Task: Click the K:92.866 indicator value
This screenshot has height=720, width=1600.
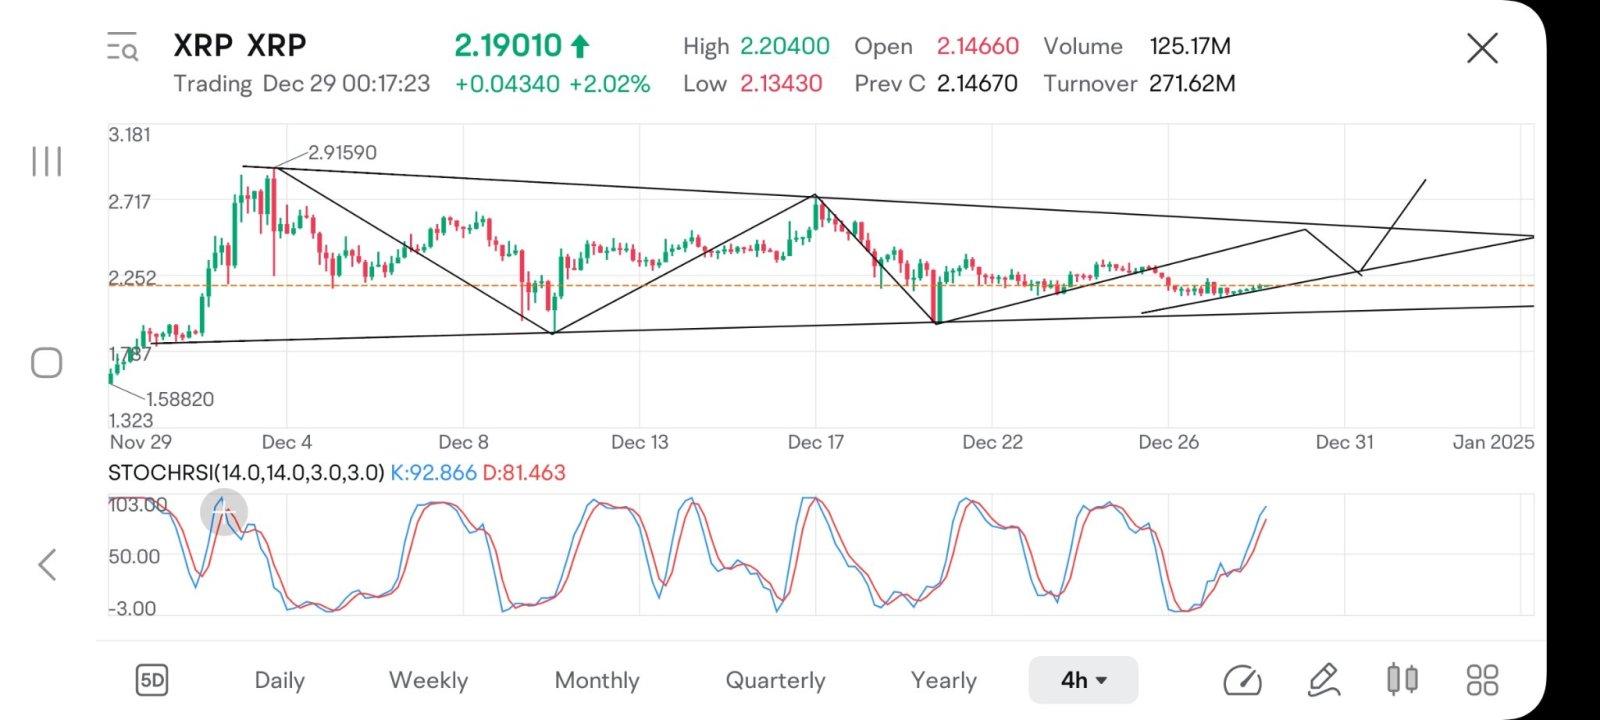Action: (x=433, y=472)
